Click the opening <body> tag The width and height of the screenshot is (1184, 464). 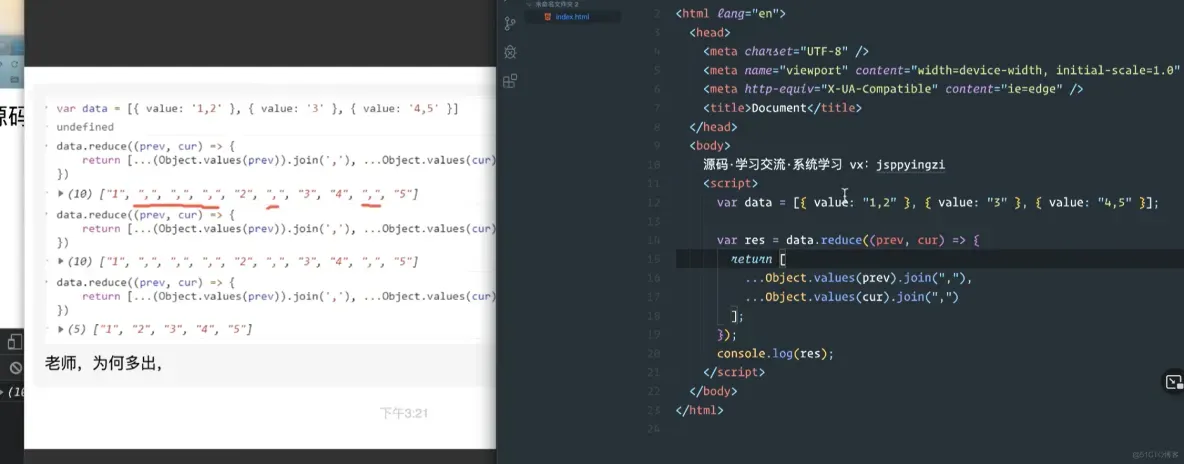710,146
